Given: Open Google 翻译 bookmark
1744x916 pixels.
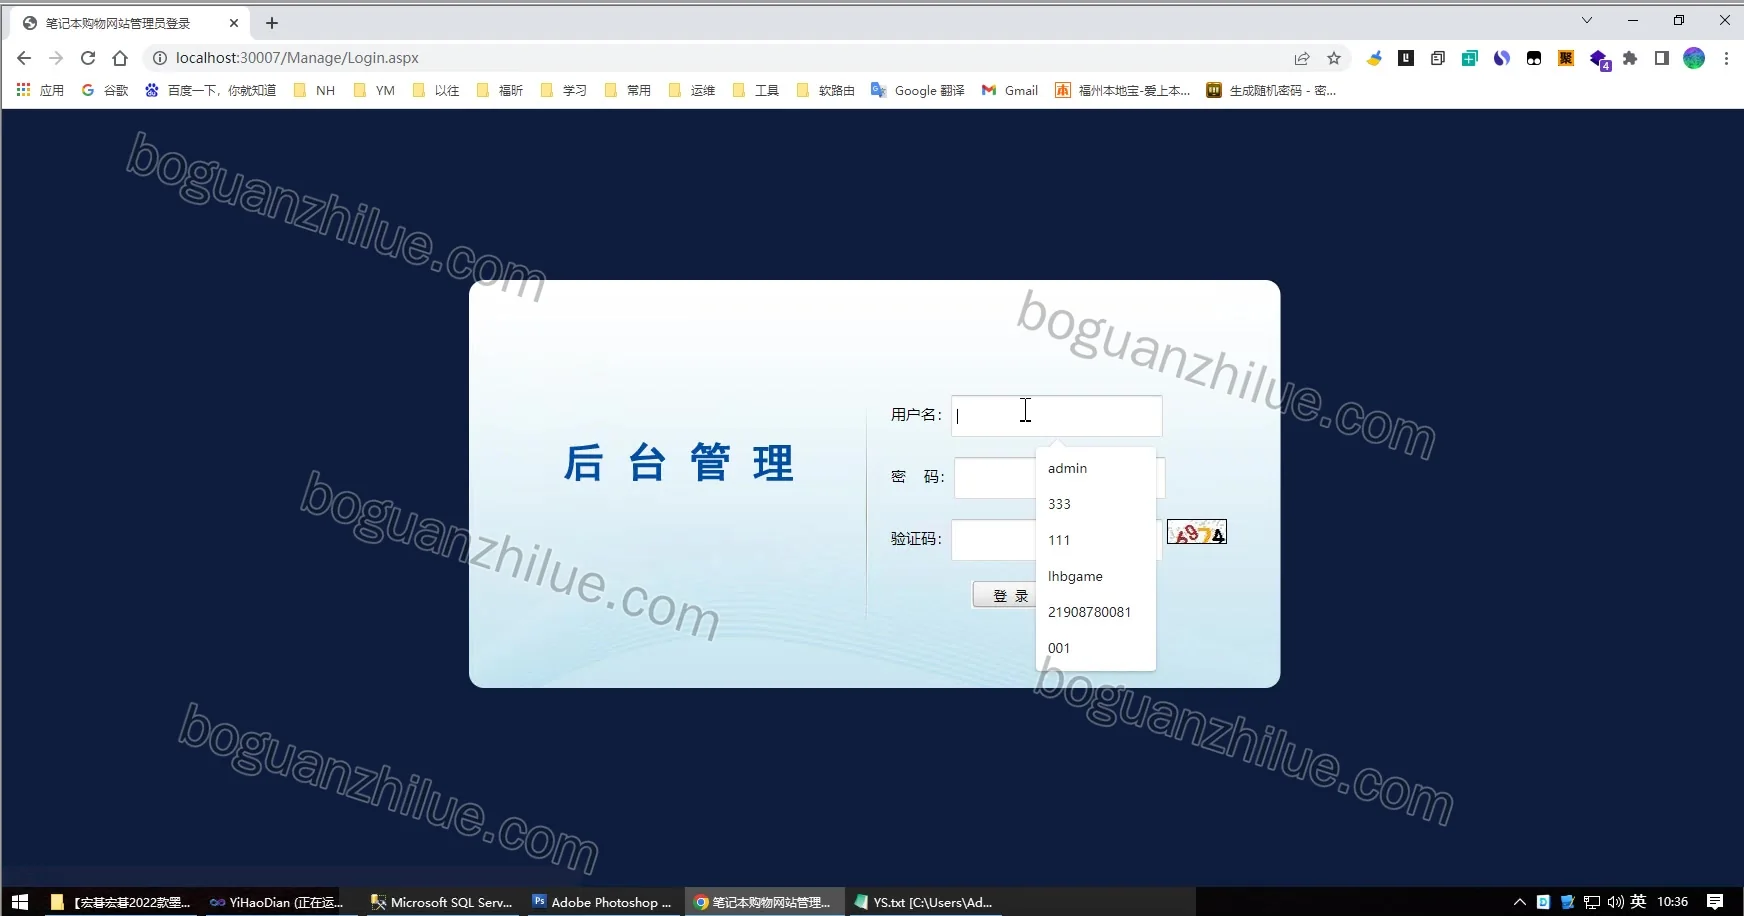Looking at the screenshot, I should [x=918, y=90].
